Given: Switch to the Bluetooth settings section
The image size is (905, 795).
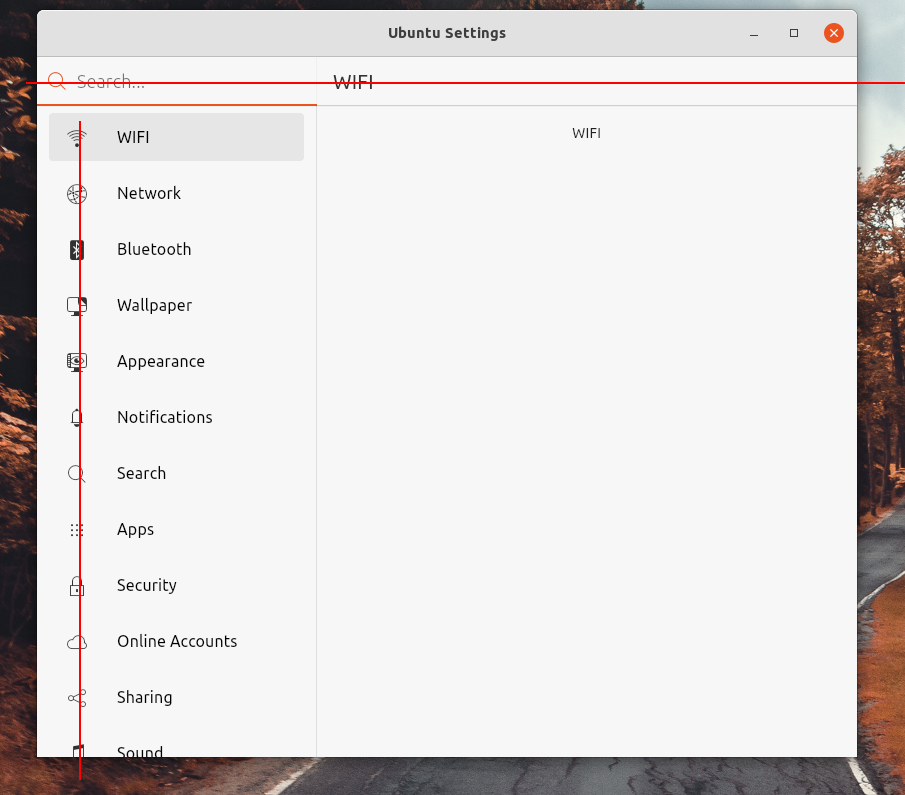Looking at the screenshot, I should 154,249.
